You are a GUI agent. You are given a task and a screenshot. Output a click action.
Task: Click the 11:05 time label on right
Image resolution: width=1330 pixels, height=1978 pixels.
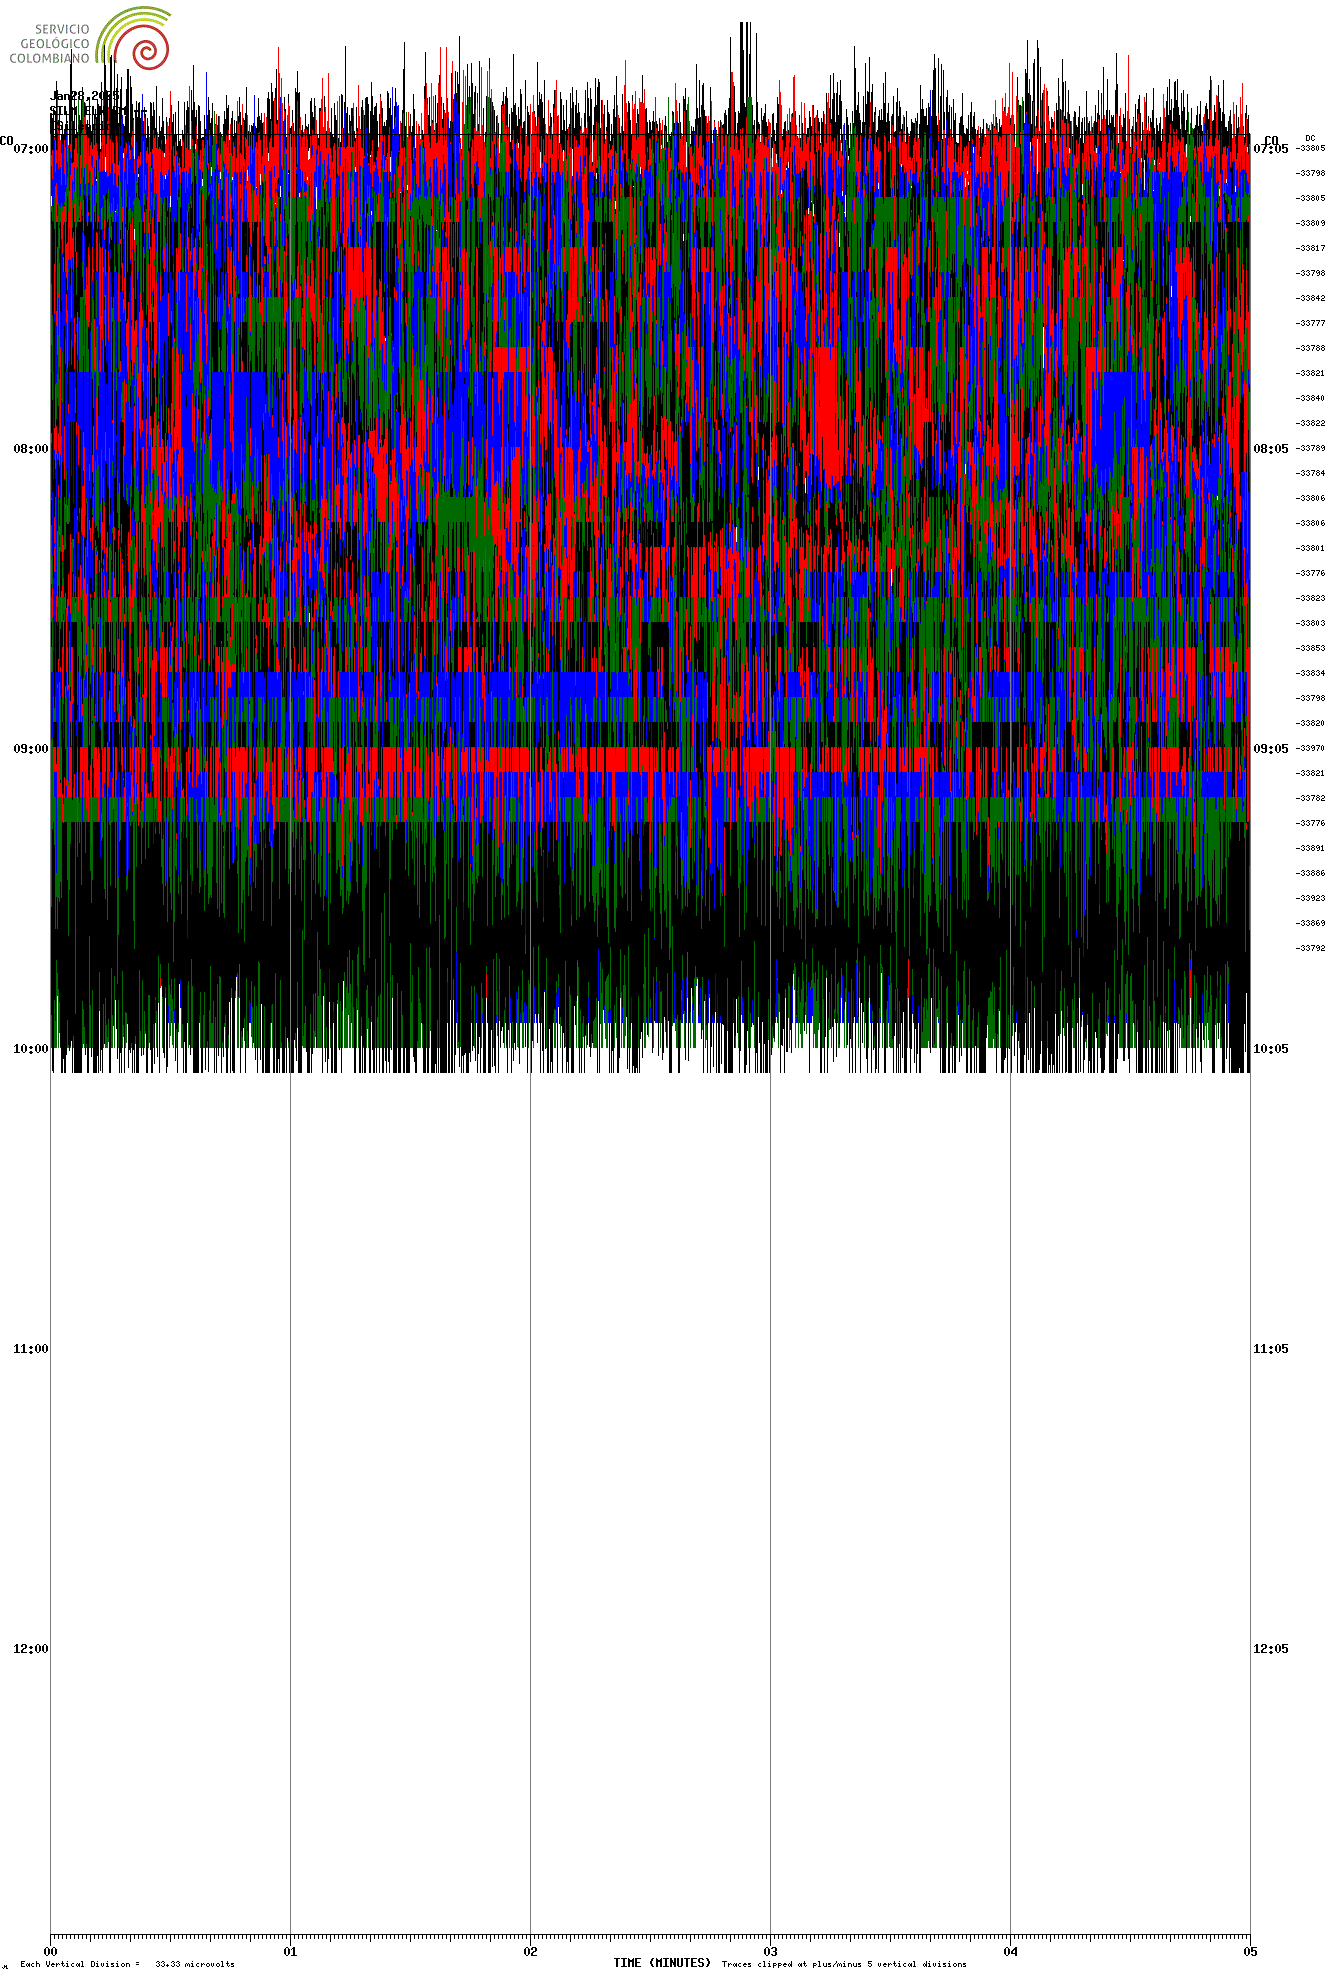[1270, 1349]
